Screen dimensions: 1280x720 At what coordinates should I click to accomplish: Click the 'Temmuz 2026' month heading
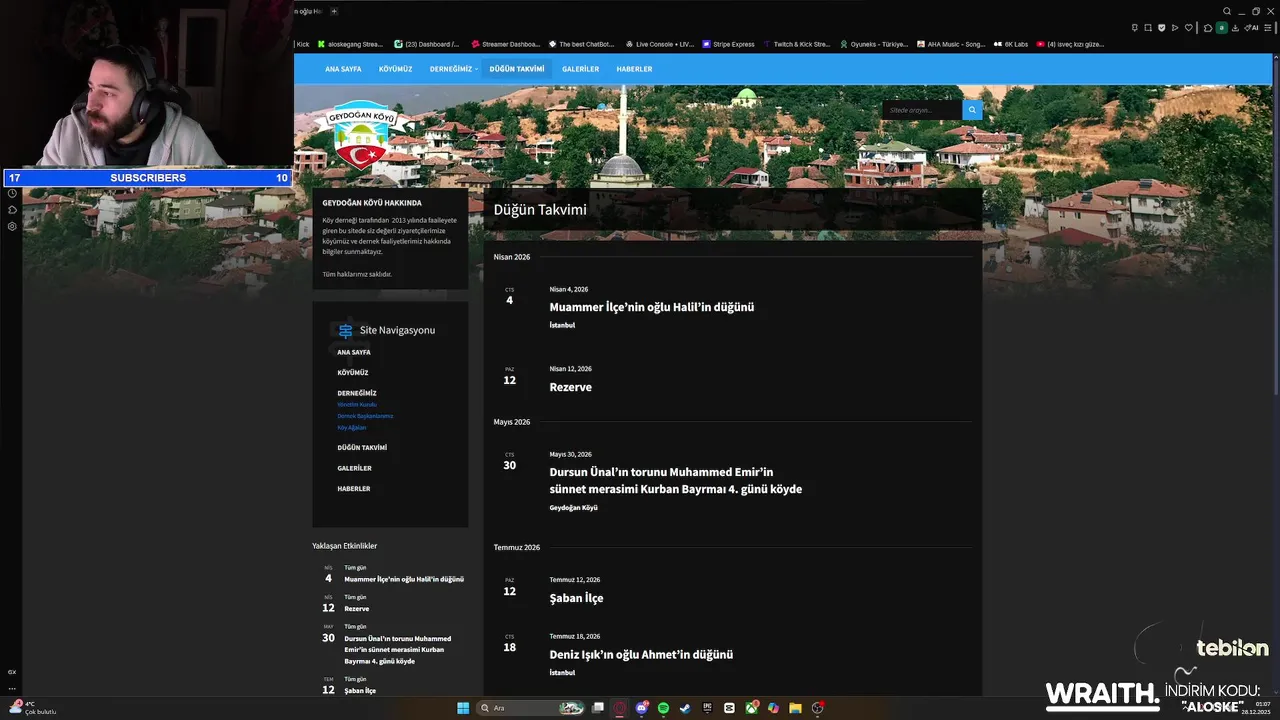pyautogui.click(x=517, y=548)
